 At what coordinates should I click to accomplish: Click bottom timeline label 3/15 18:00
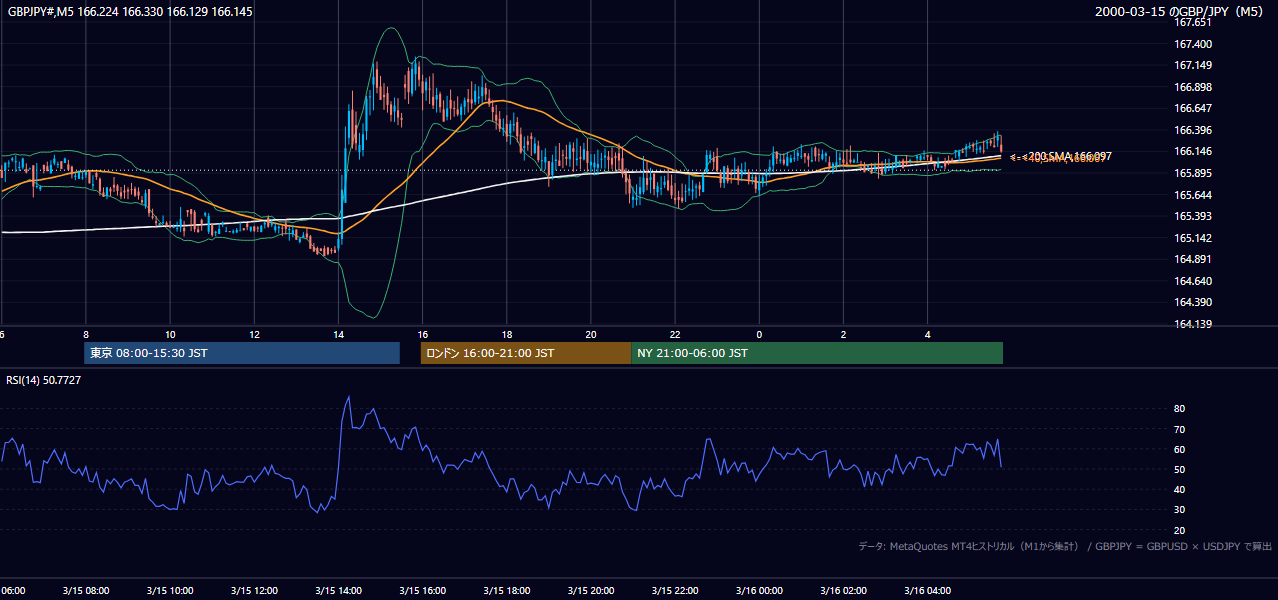(506, 590)
